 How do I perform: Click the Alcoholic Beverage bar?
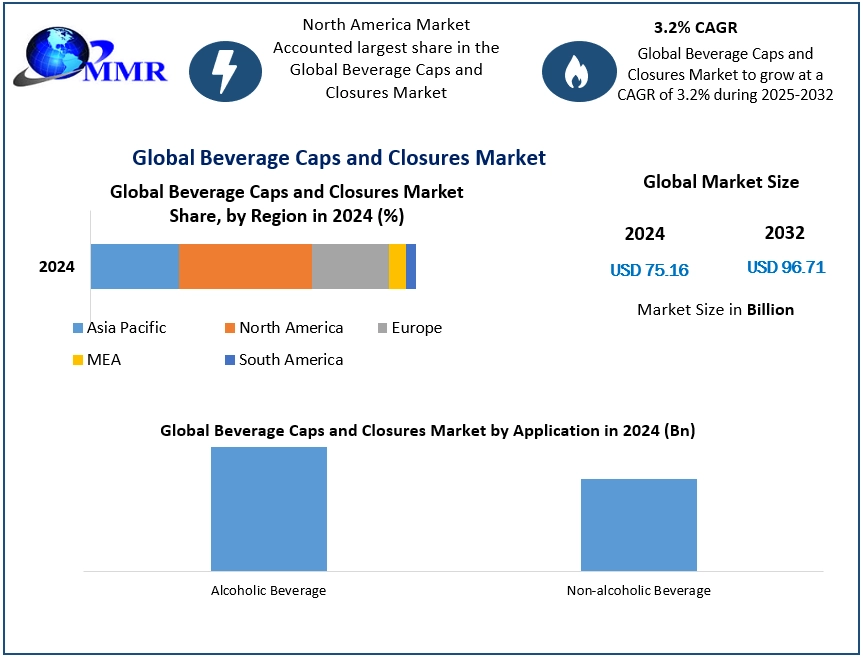coord(269,509)
